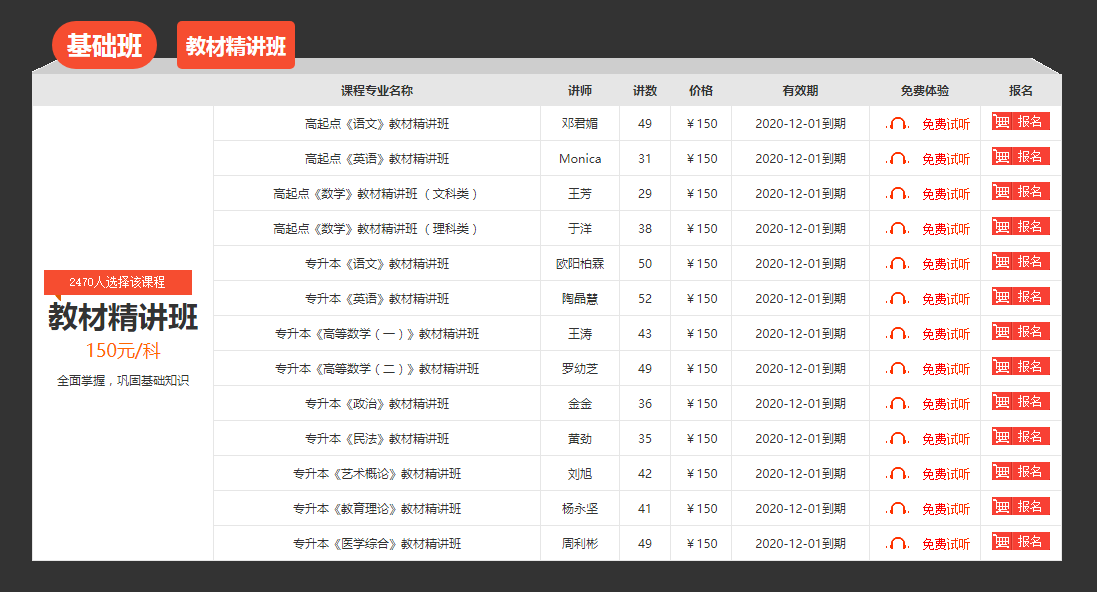Try 免费试听 for 教育理论 course
Image resolution: width=1097 pixels, height=592 pixels.
[x=946, y=509]
